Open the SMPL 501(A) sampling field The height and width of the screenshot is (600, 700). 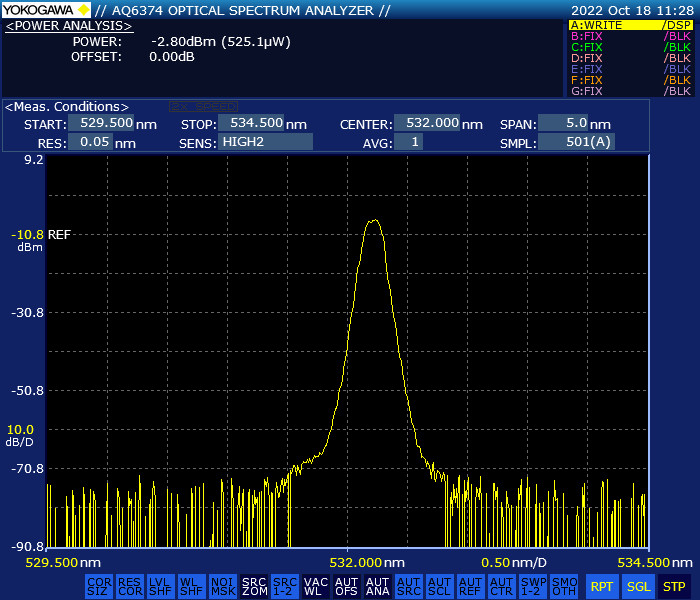pyautogui.click(x=577, y=142)
